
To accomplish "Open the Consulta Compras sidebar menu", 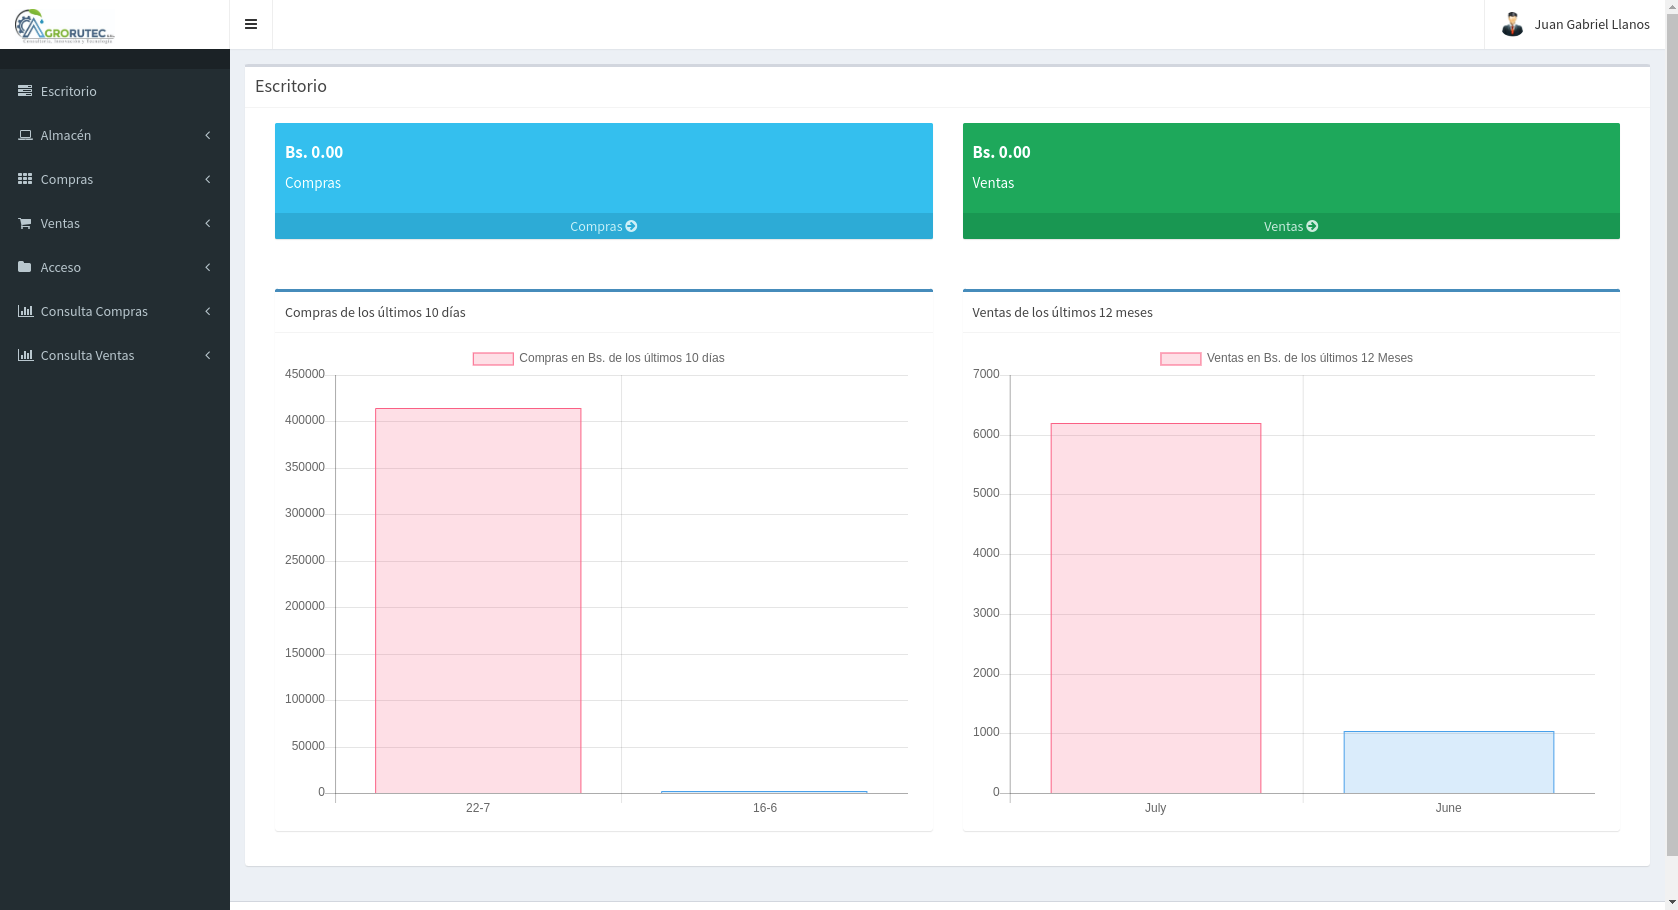I will [x=115, y=311].
